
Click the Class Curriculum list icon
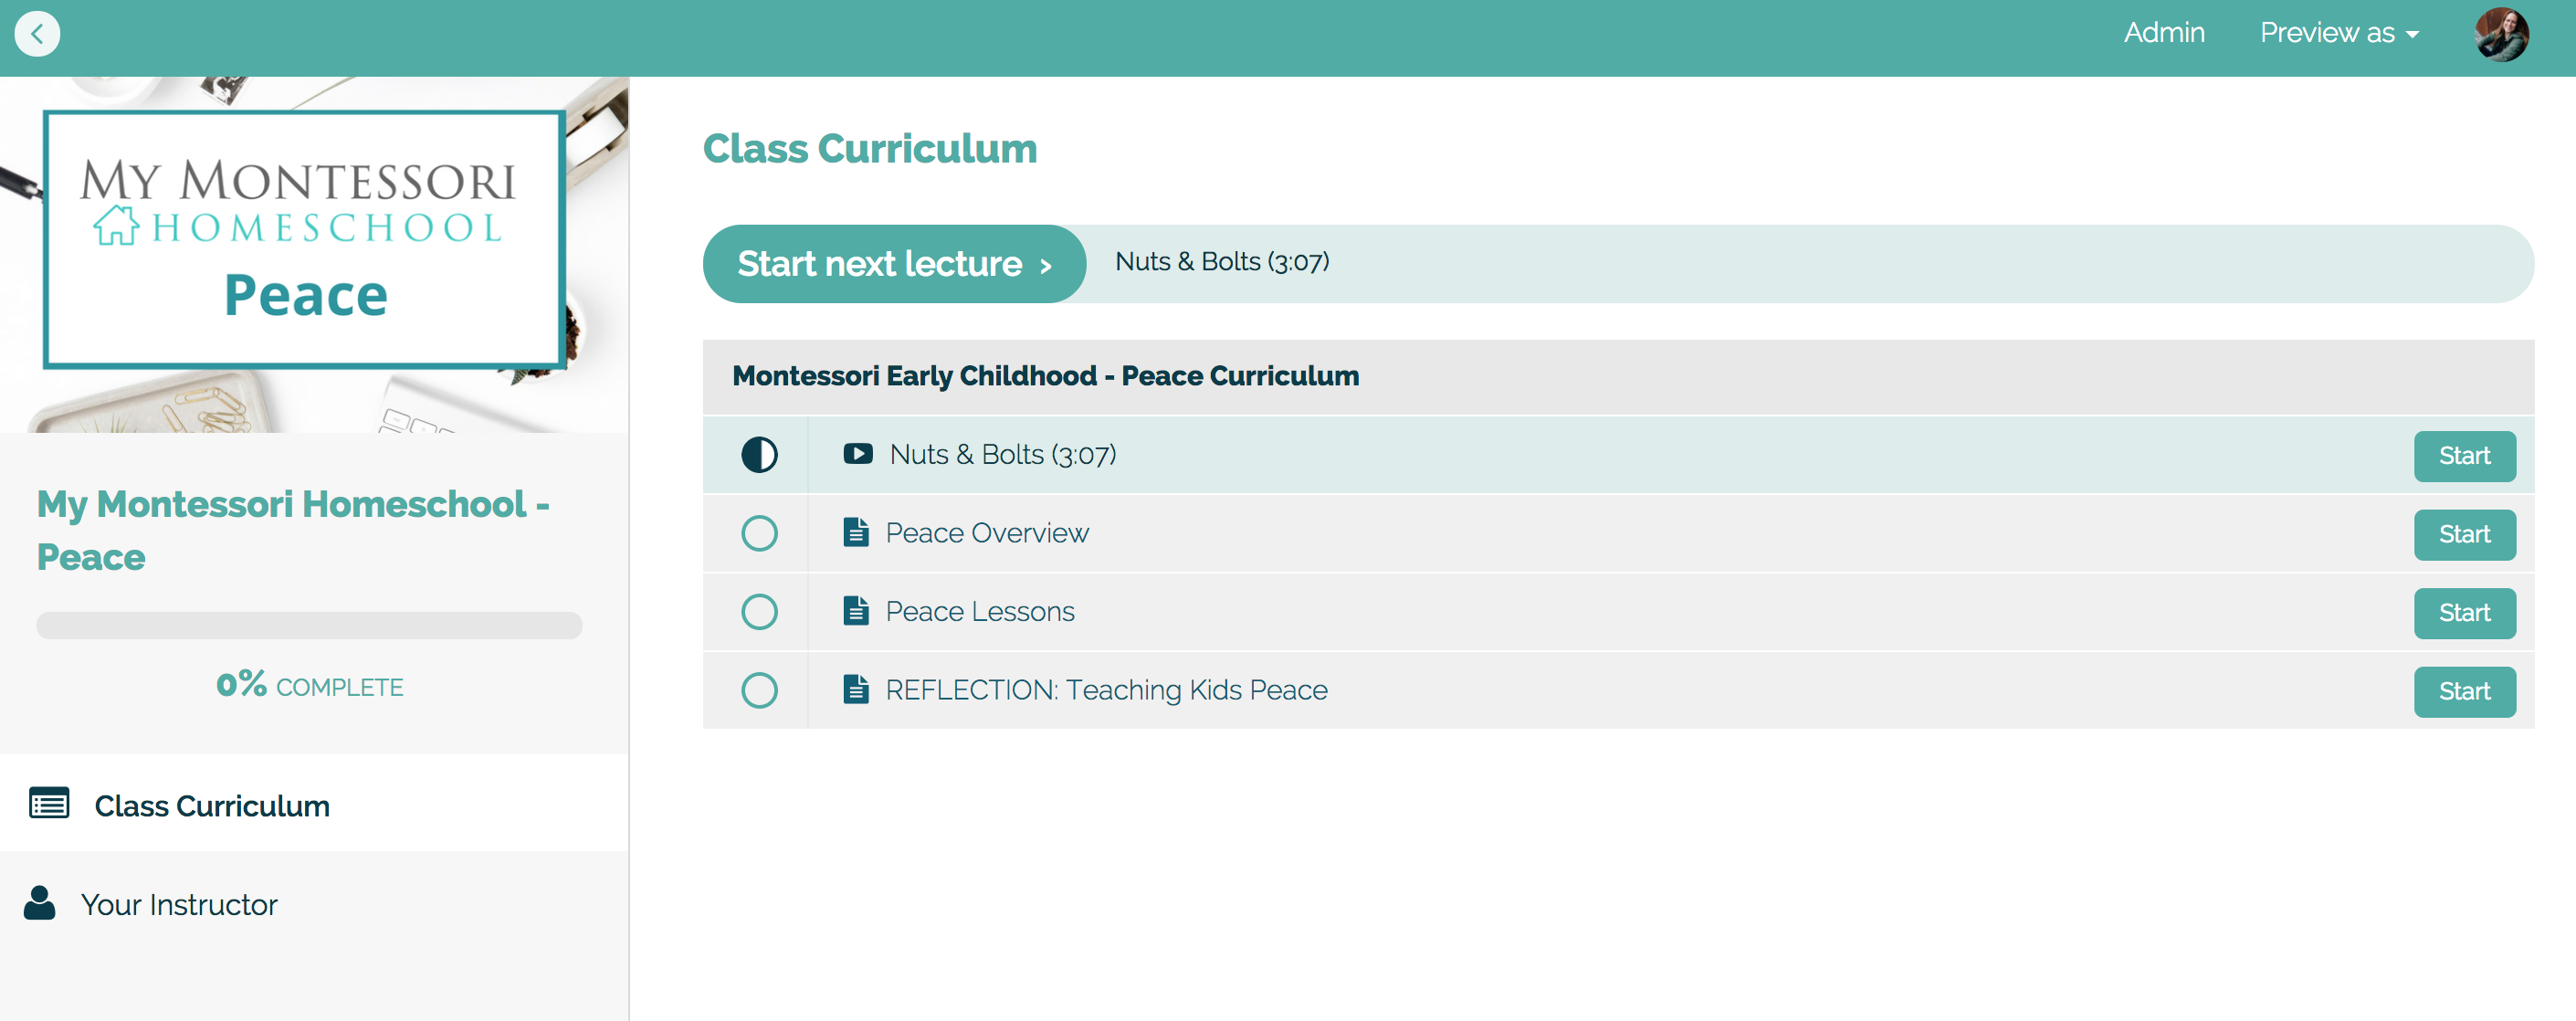coord(49,804)
